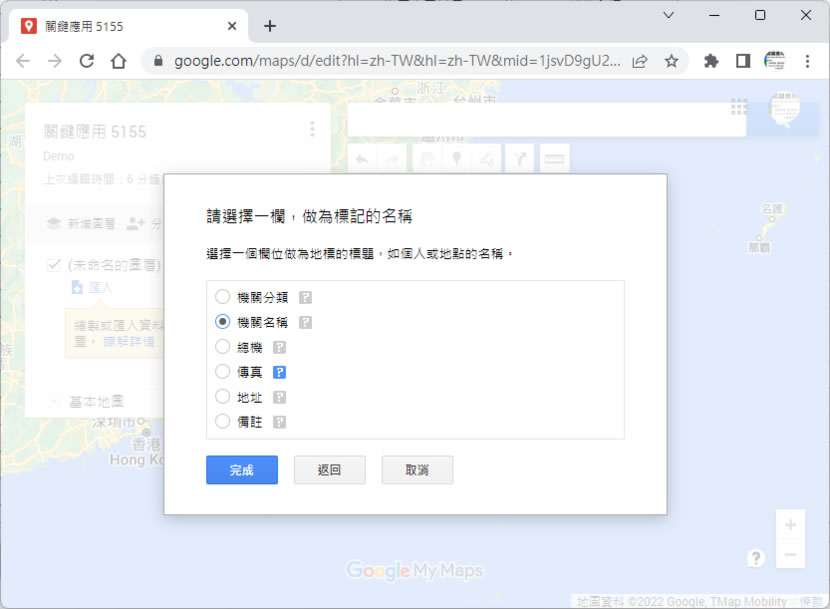
Task: Reload the page
Action: (x=87, y=61)
